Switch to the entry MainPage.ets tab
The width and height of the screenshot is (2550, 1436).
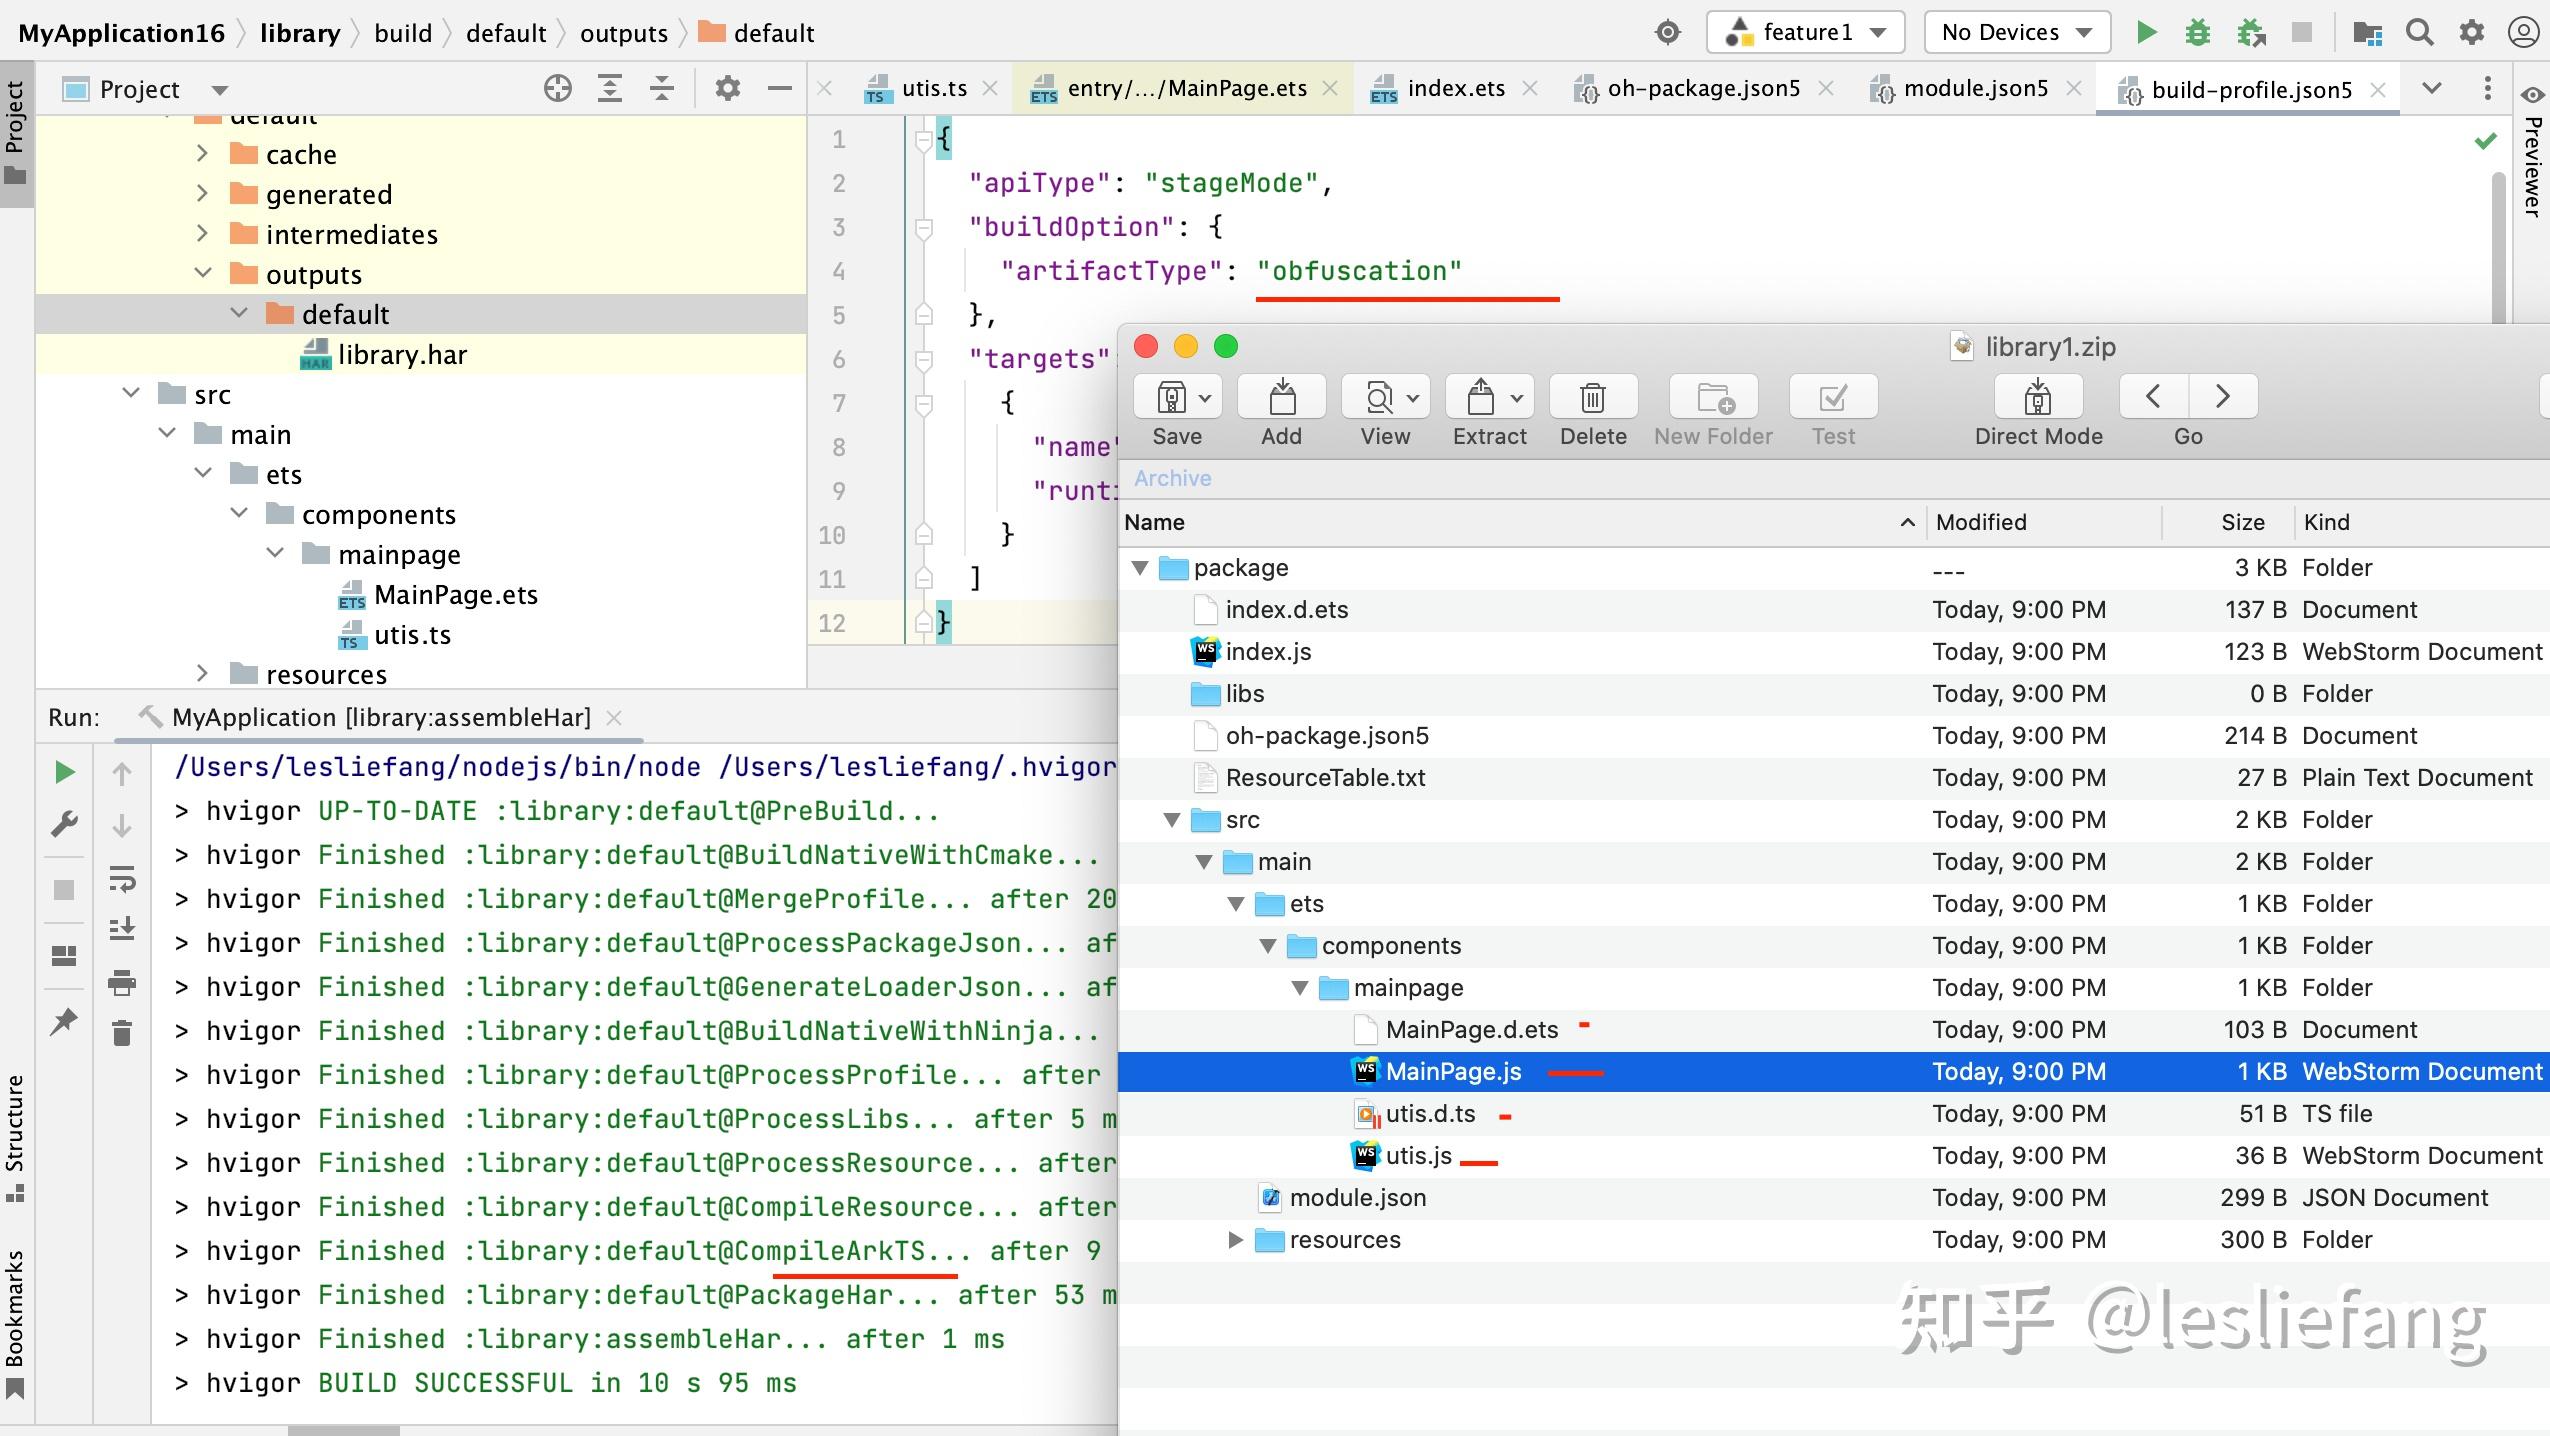coord(1186,89)
